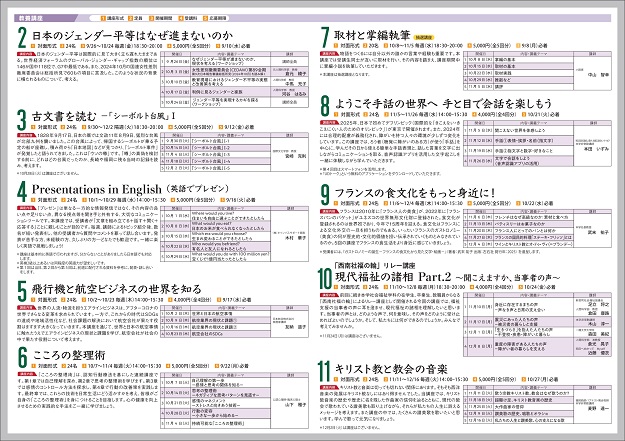The image size is (625, 441).
Task: Click the heading 'フランスの食文化をもっと身近に!'
Action: coord(415,193)
